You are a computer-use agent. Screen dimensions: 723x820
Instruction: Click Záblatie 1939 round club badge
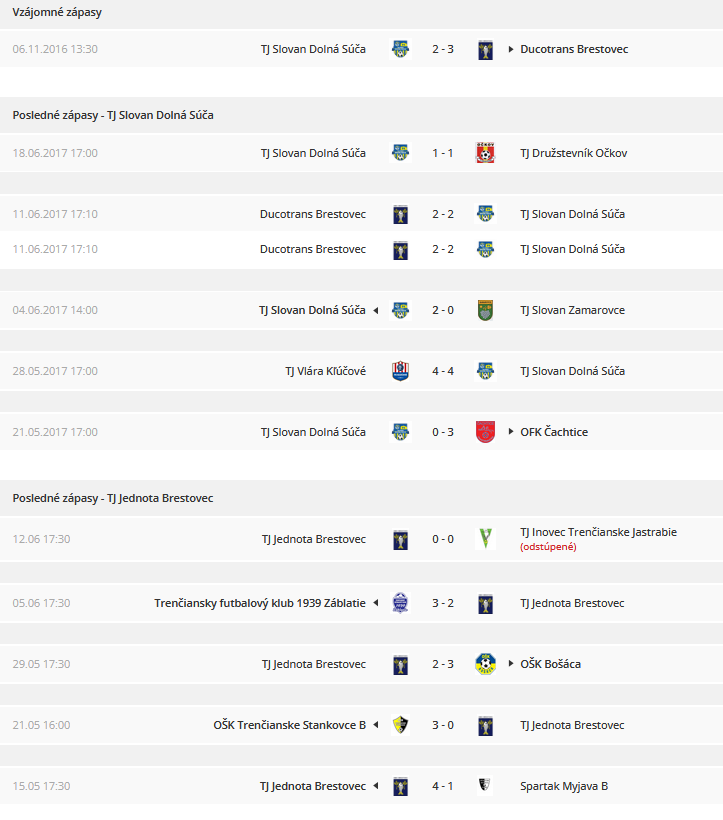pyautogui.click(x=400, y=603)
